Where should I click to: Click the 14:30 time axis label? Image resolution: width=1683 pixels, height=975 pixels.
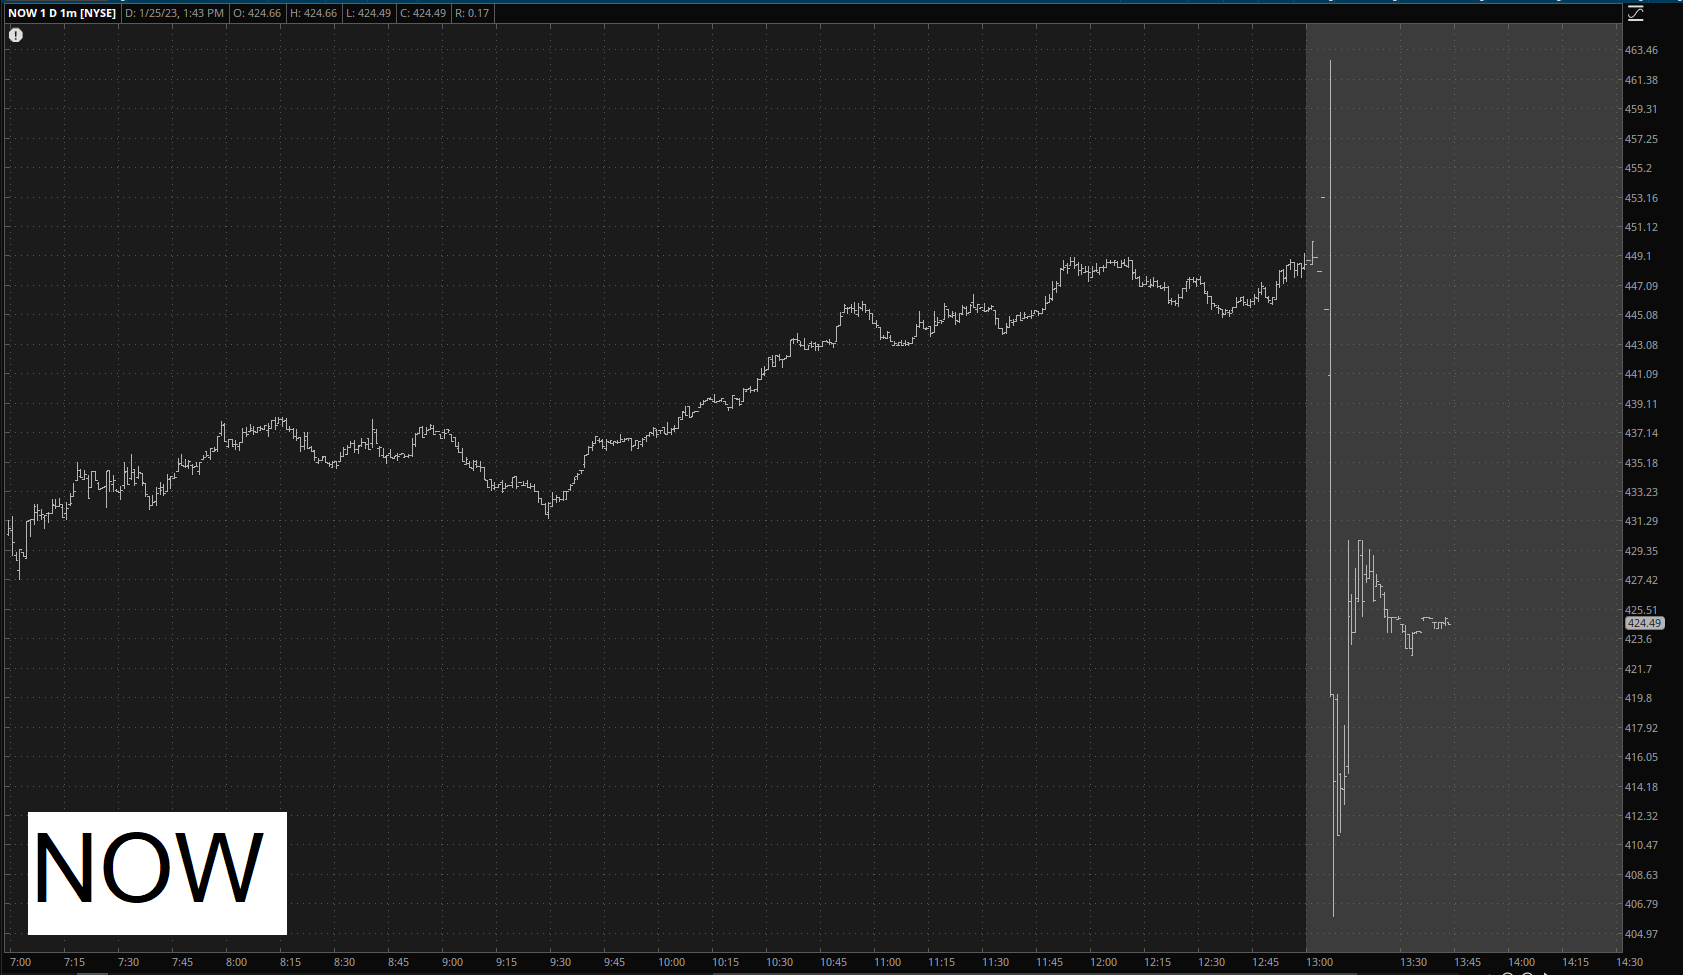[x=1629, y=962]
